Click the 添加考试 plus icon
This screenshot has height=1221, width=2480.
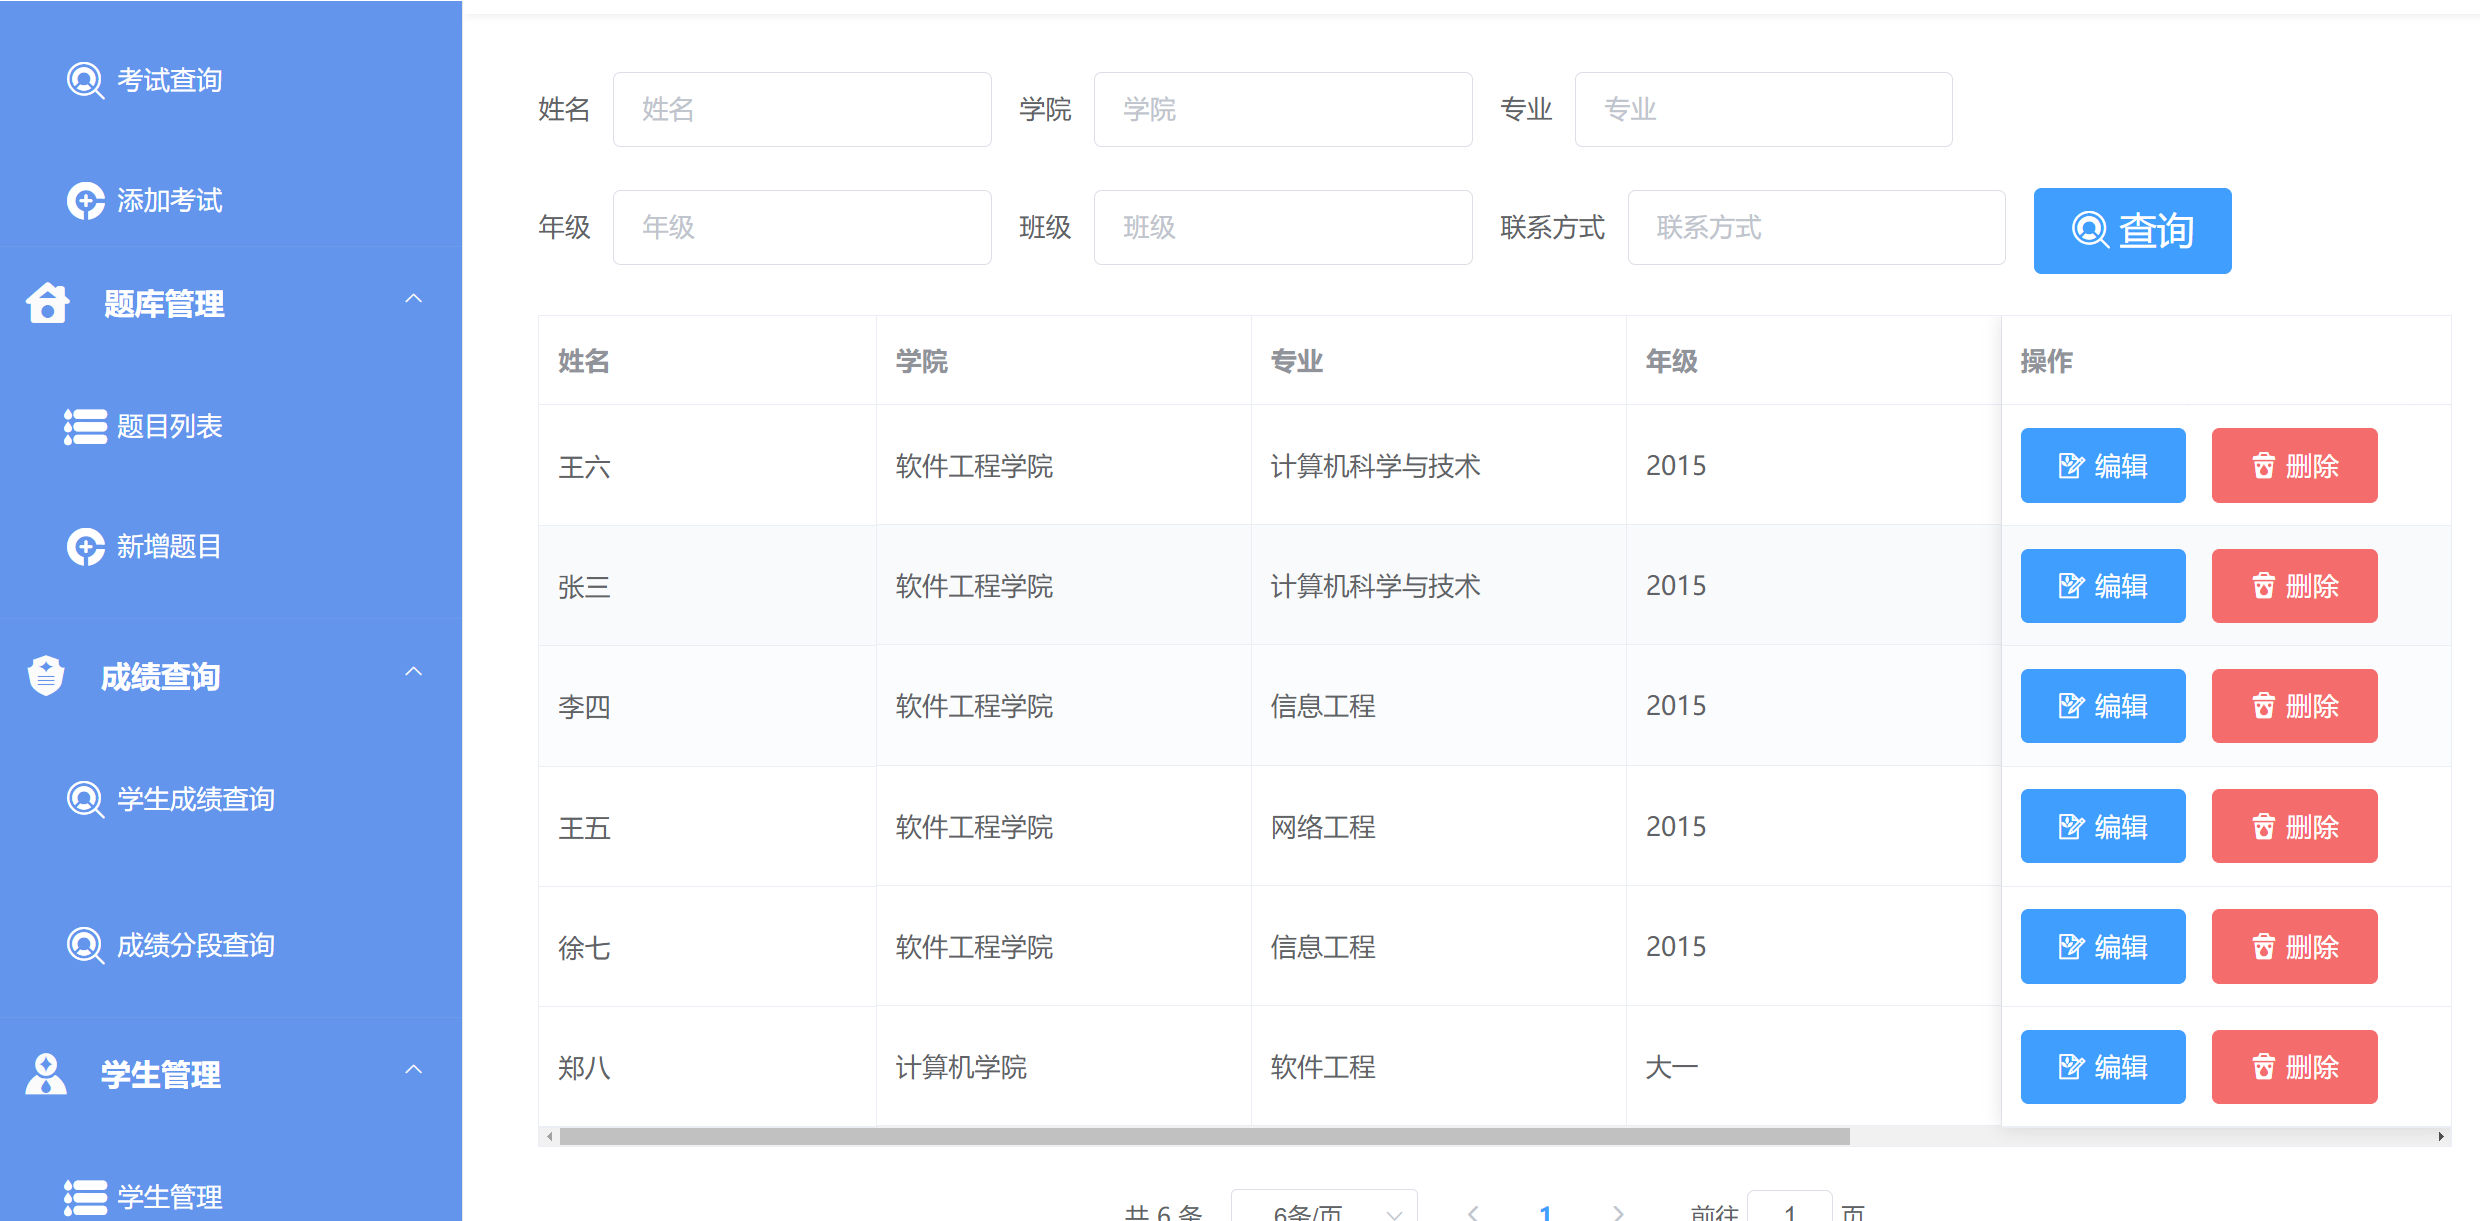pyautogui.click(x=84, y=201)
